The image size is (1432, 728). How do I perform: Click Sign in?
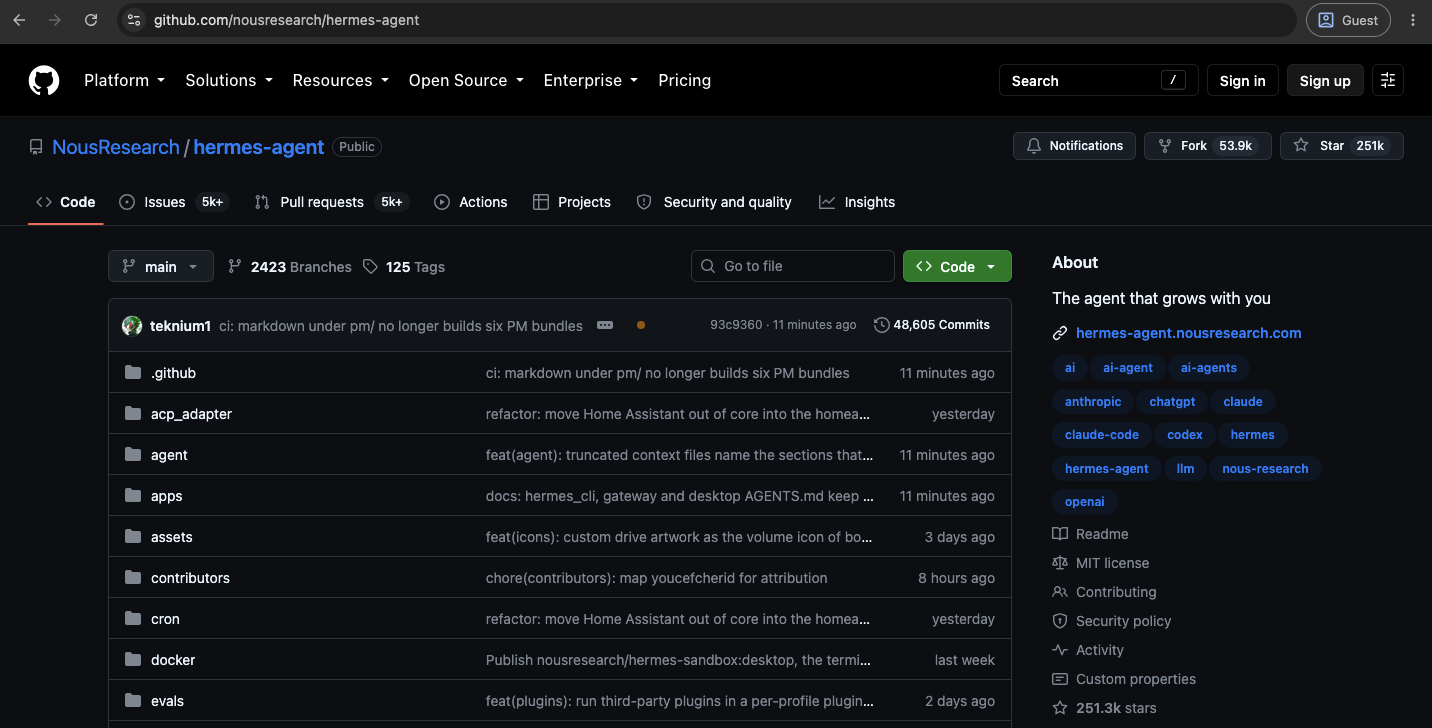click(x=1242, y=81)
